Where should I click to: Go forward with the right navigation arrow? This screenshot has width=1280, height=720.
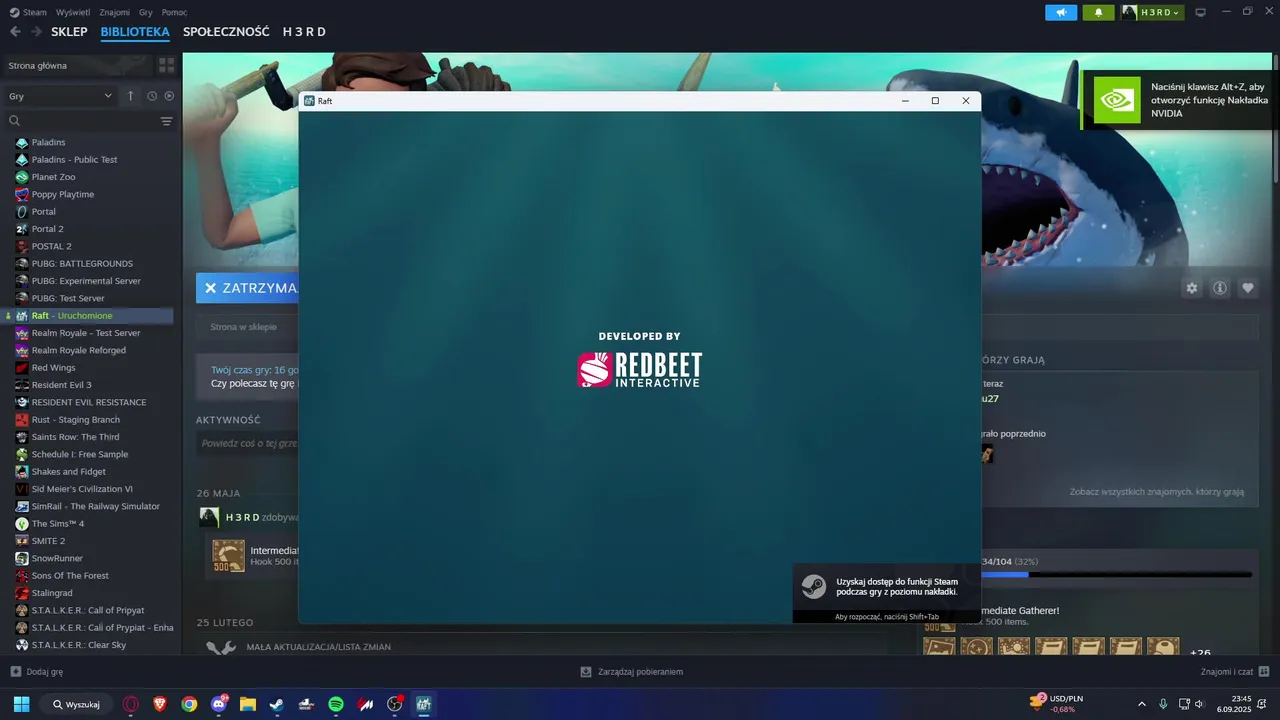36,32
